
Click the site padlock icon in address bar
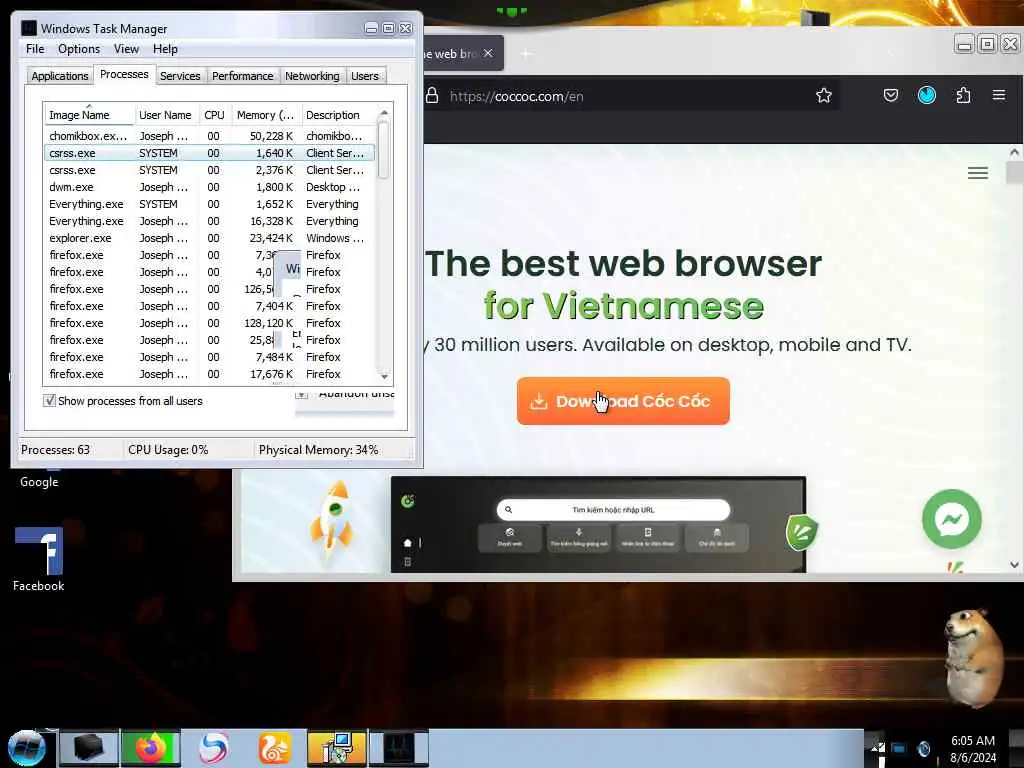click(432, 95)
